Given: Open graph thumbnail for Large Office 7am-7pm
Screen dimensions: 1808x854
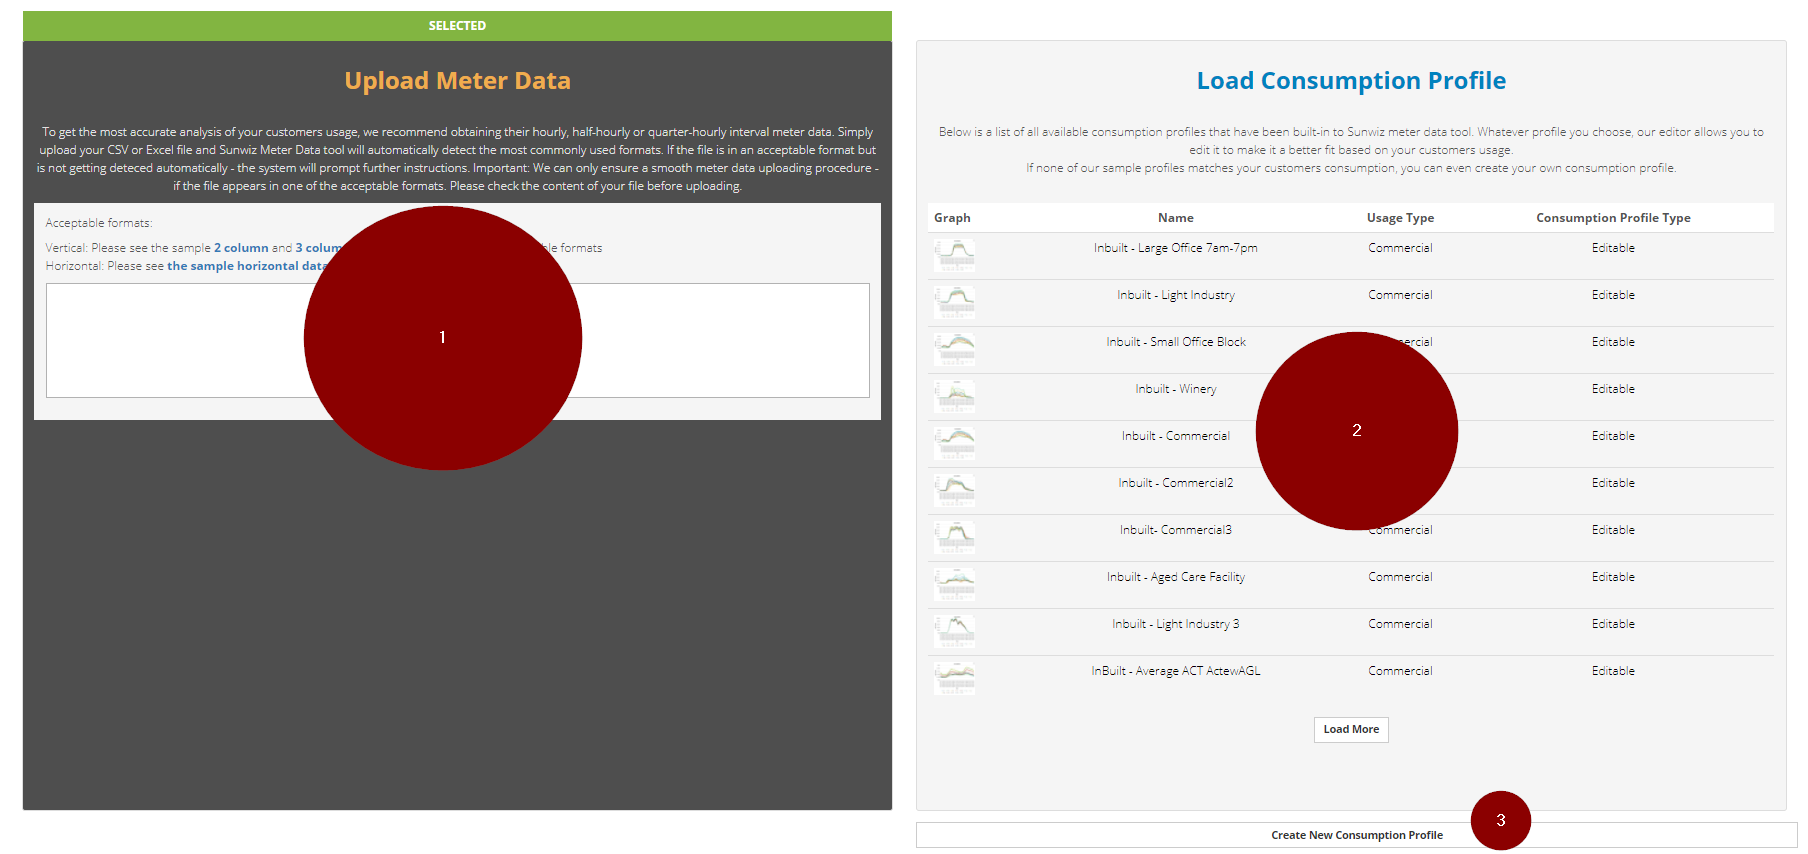Looking at the screenshot, I should click(955, 255).
